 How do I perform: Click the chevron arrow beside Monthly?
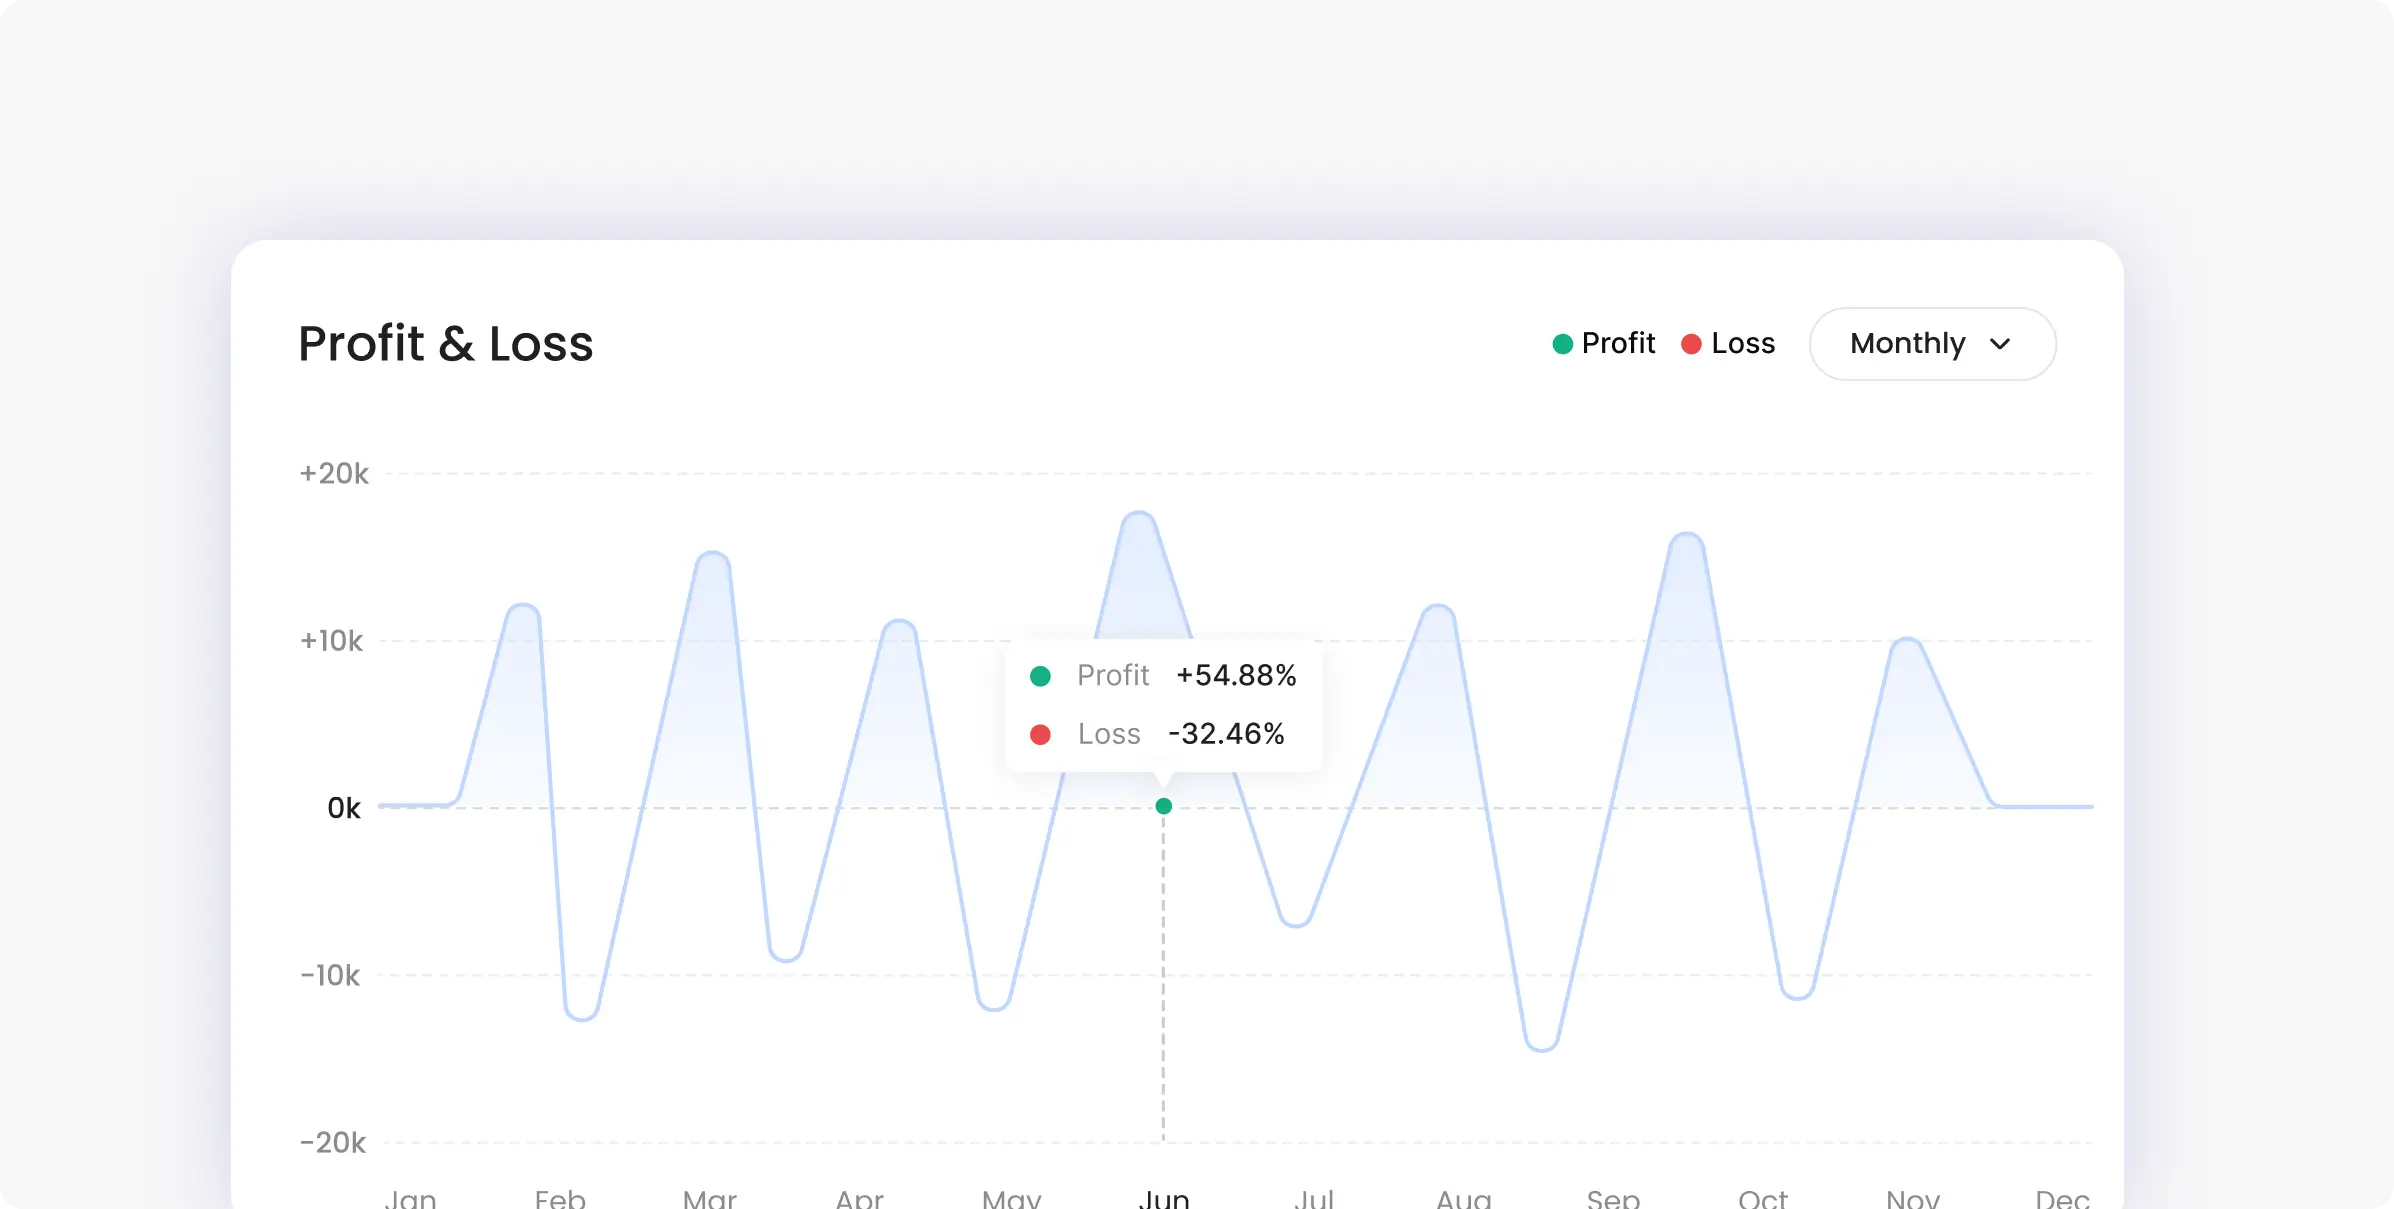[x=1999, y=344]
